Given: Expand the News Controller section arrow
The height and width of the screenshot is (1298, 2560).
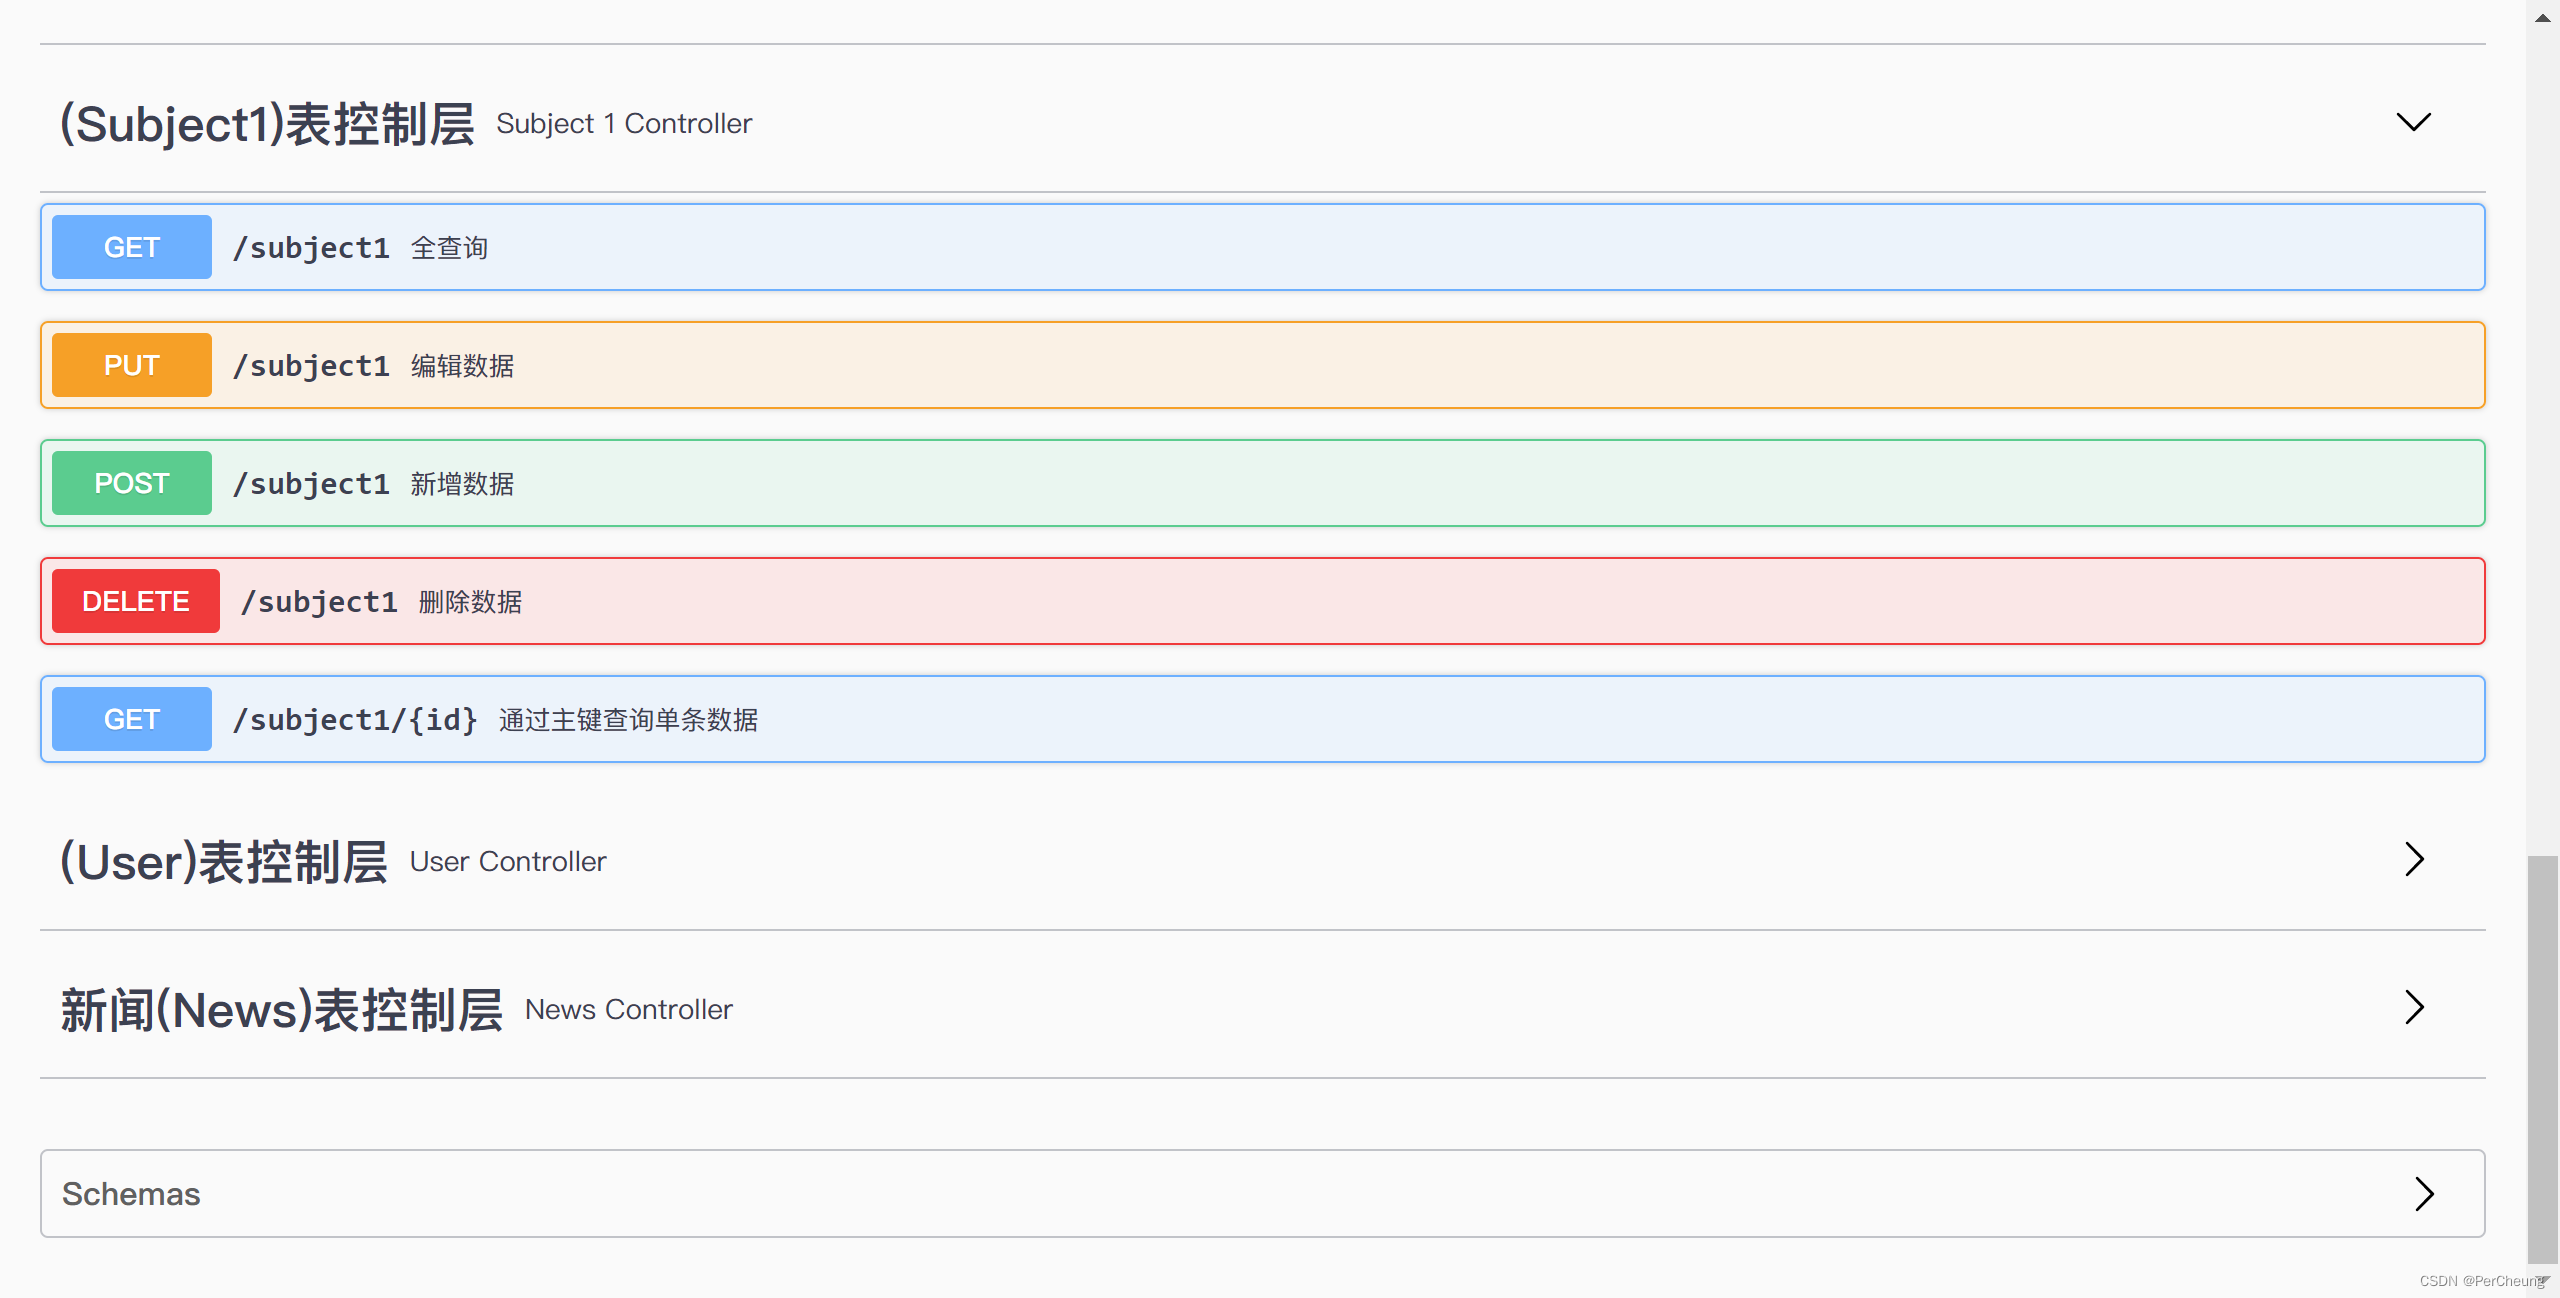Looking at the screenshot, I should coord(2414,1007).
